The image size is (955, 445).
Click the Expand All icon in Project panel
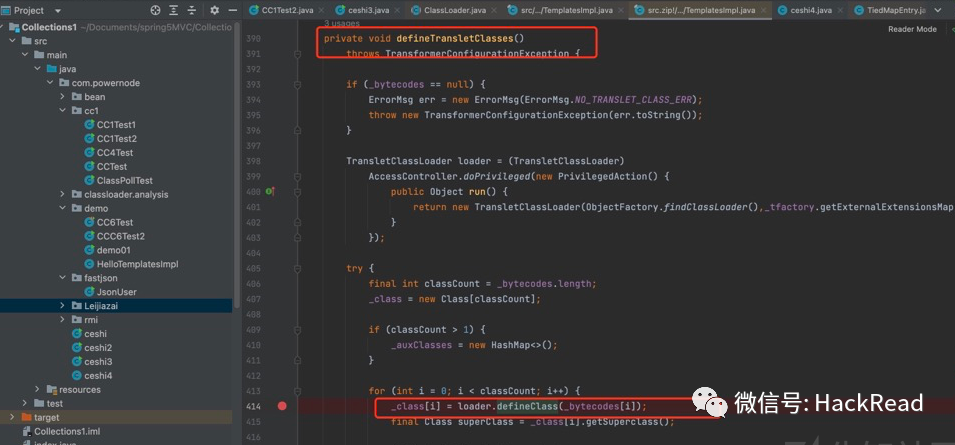click(x=174, y=10)
